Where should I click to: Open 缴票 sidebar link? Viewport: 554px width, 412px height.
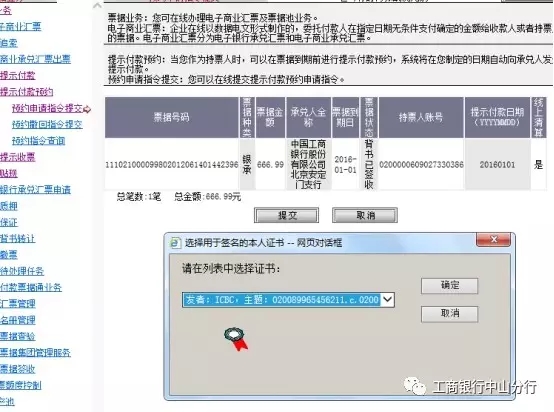9,255
